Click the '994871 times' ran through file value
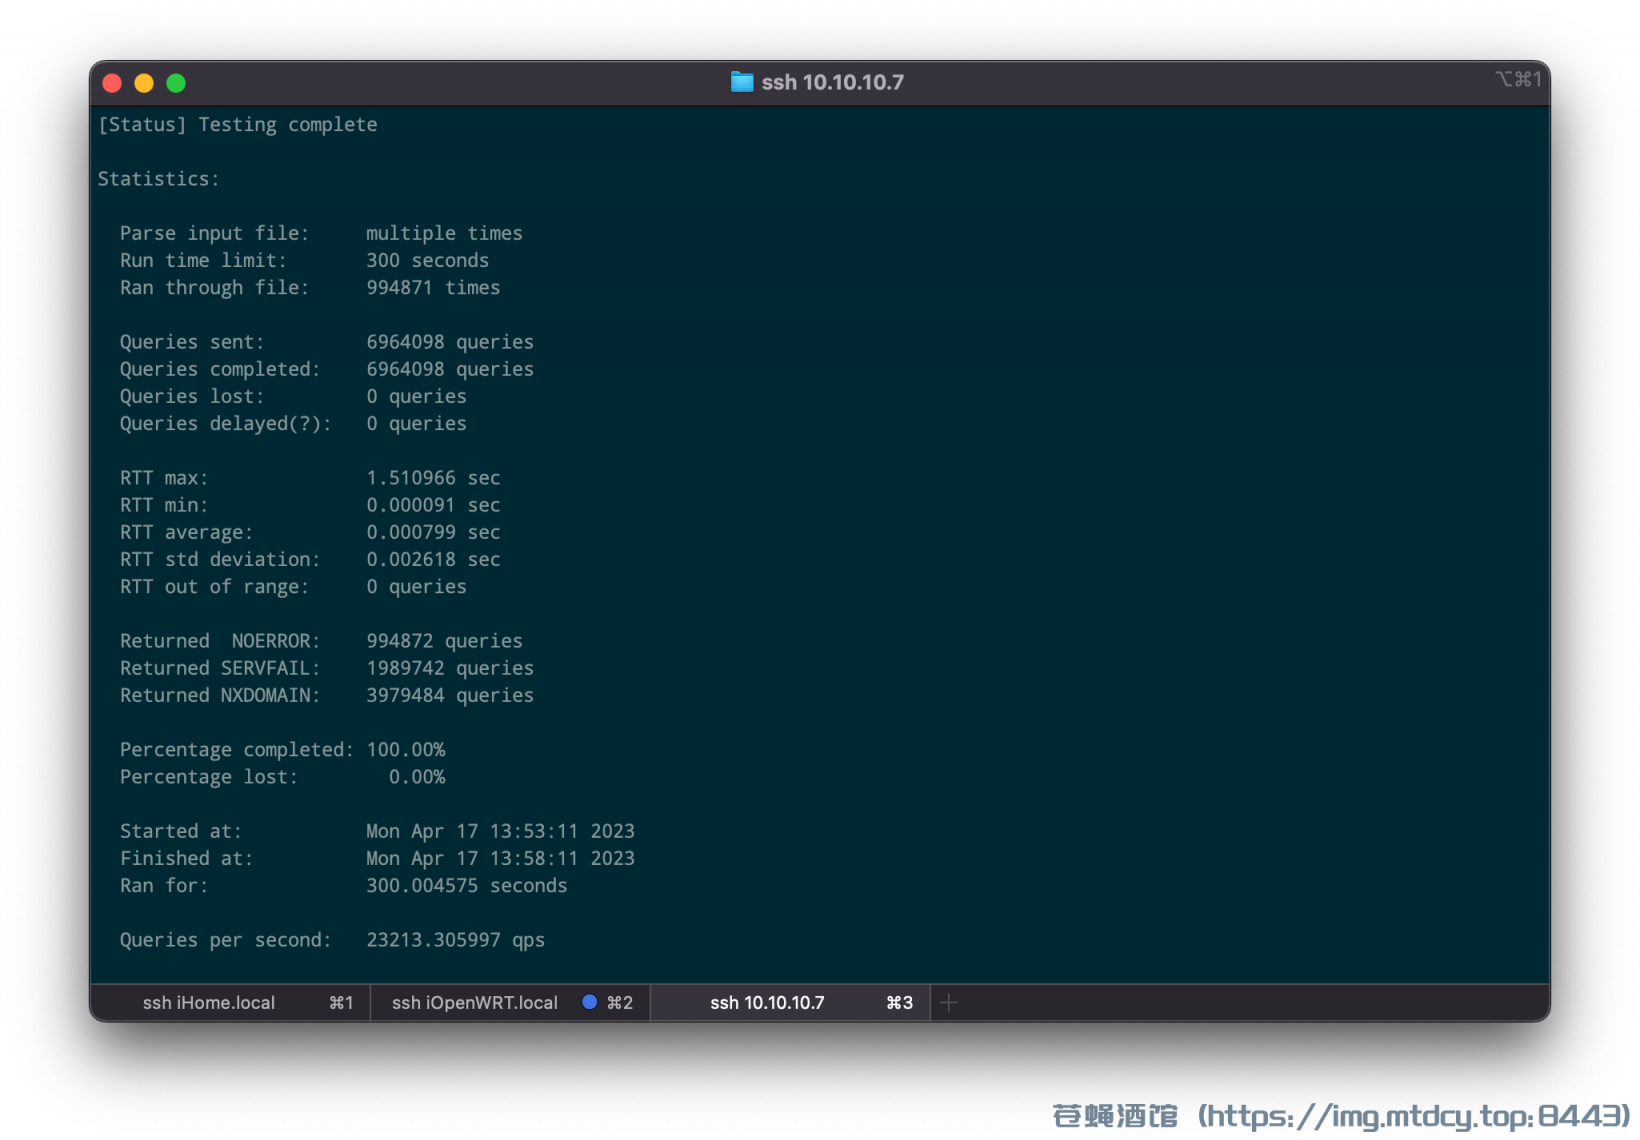The height and width of the screenshot is (1140, 1640). click(x=433, y=288)
